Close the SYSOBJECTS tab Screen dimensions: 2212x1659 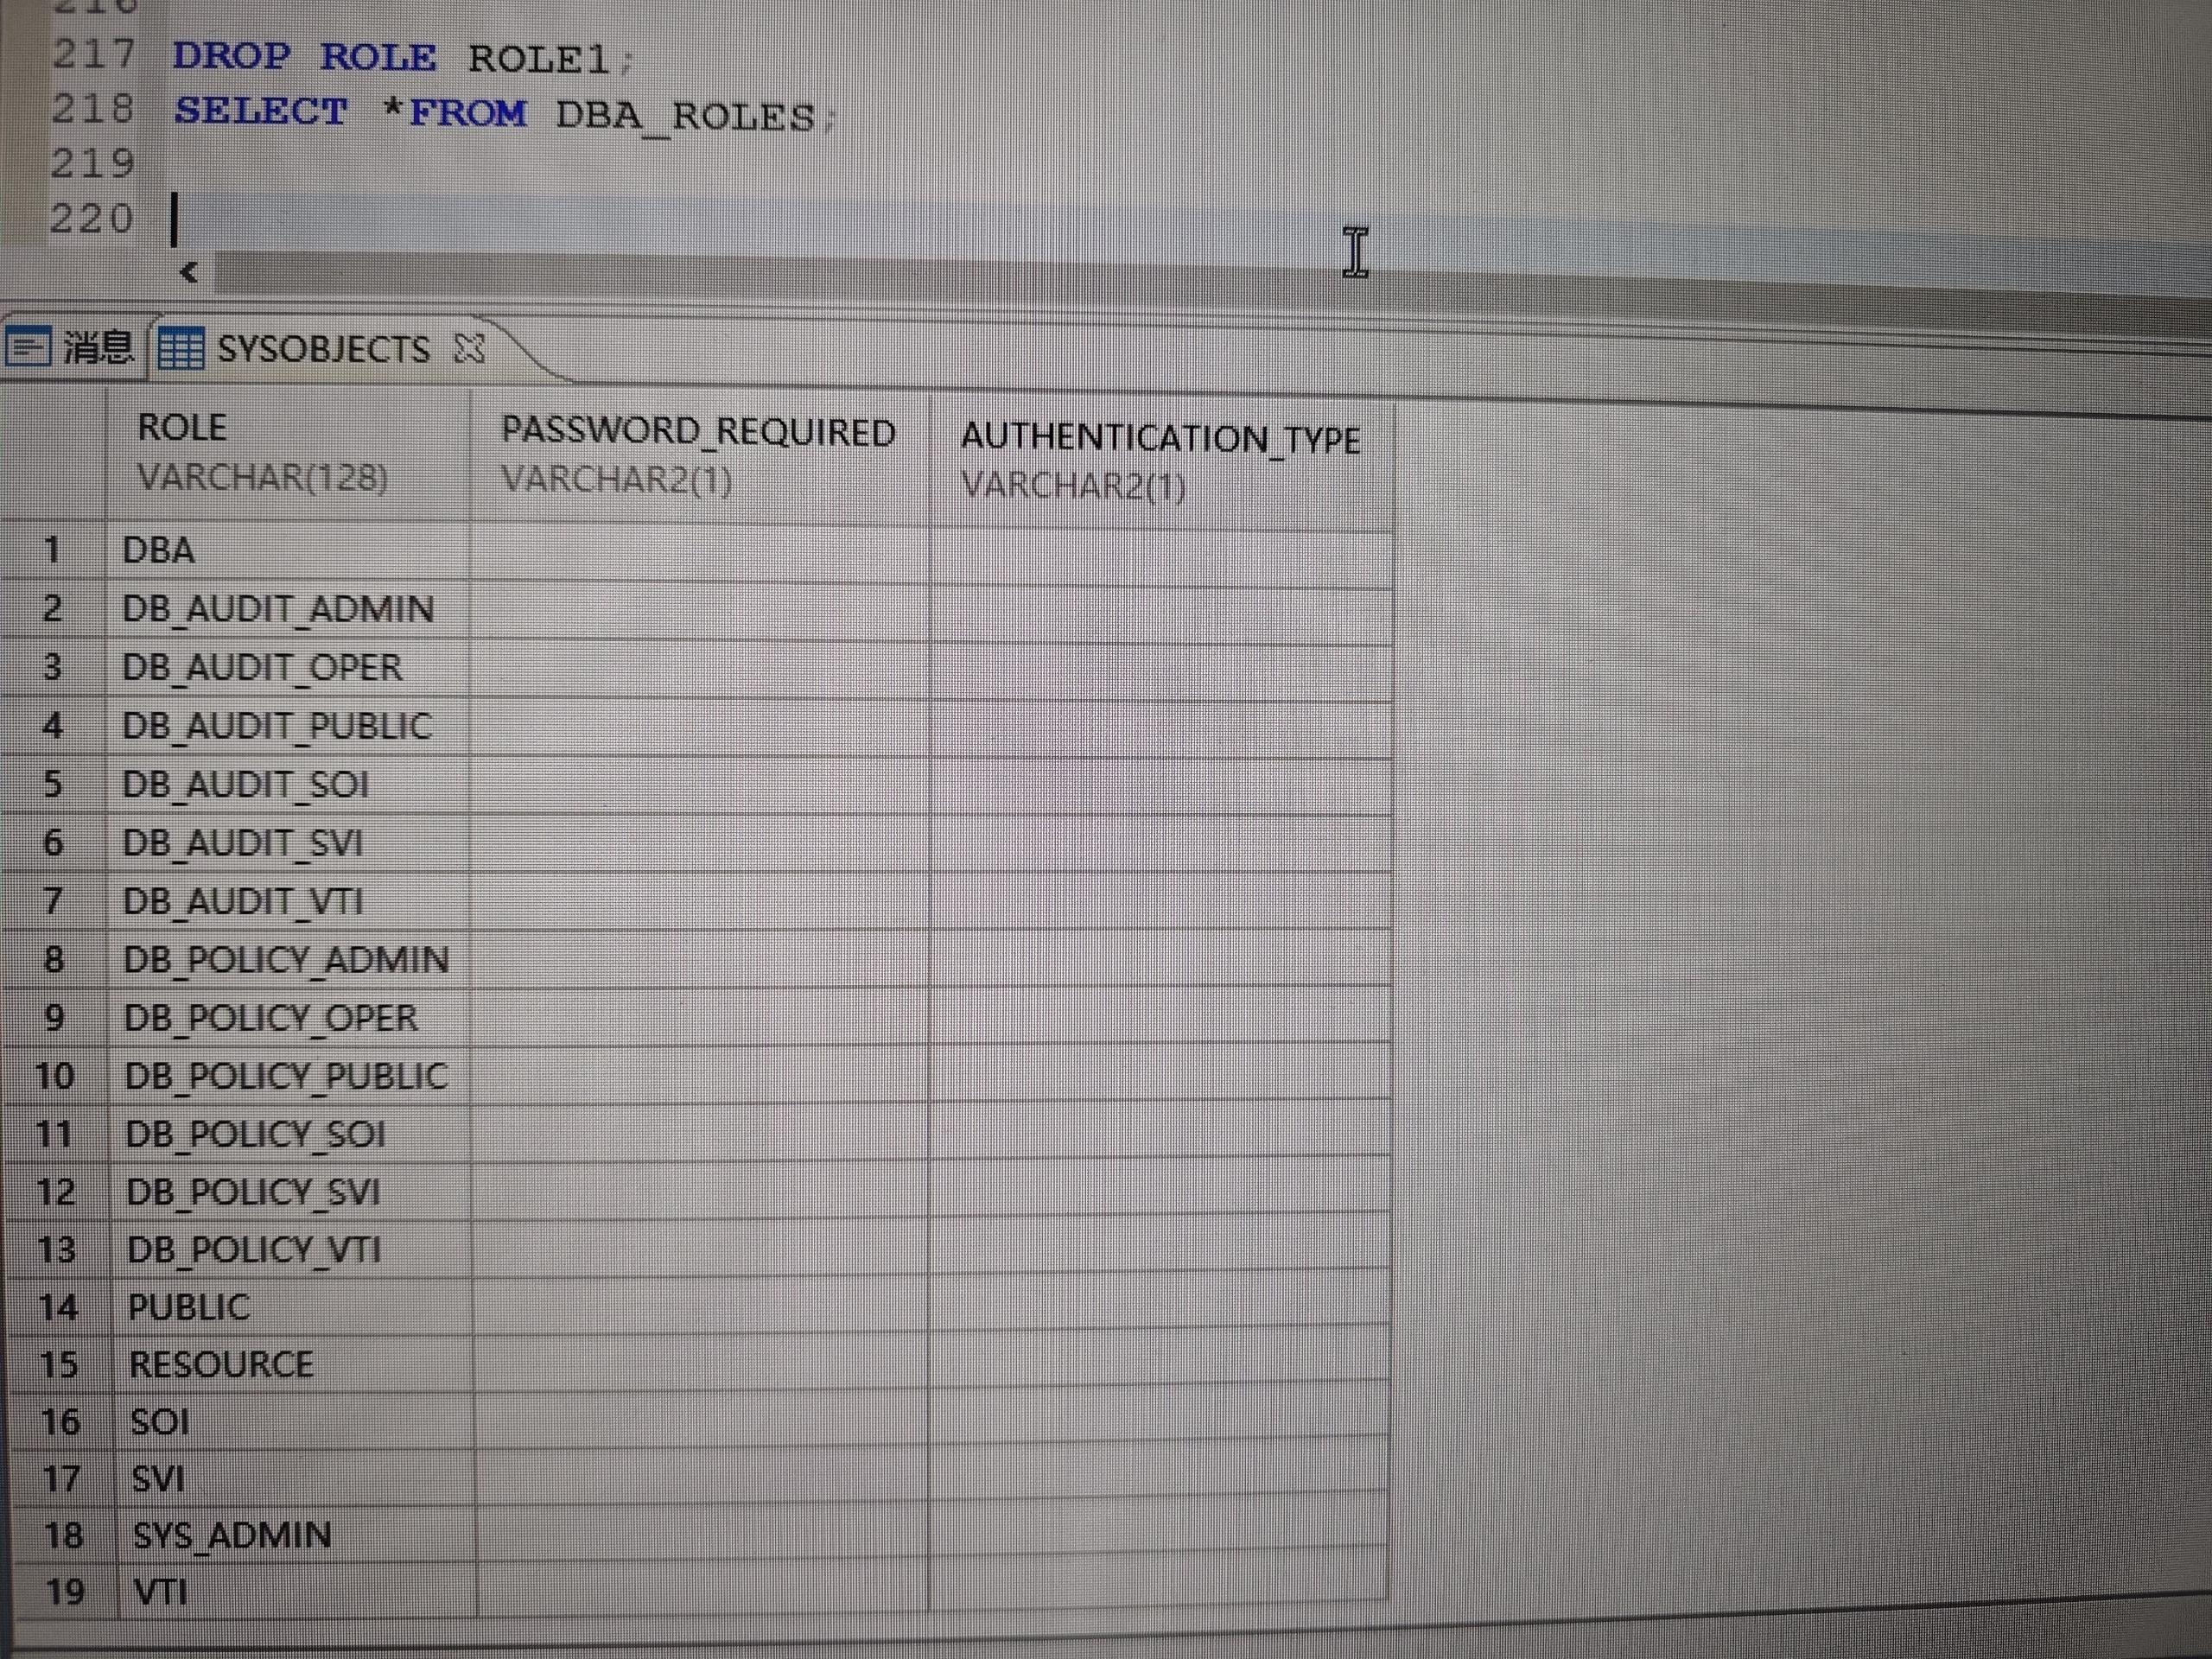pos(468,348)
